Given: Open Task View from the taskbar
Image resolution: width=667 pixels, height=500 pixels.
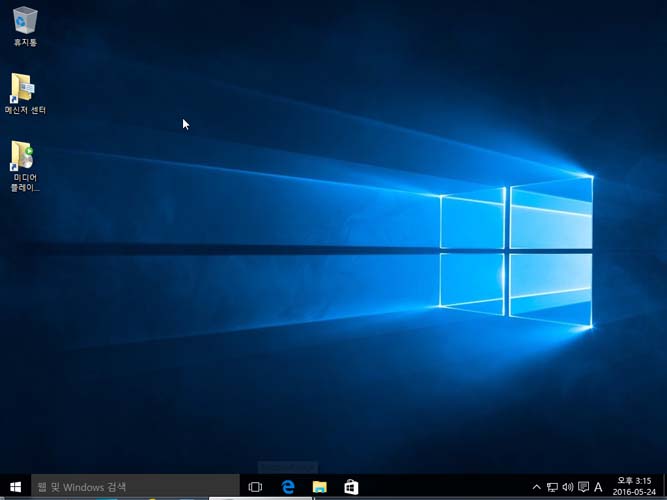Looking at the screenshot, I should (255, 487).
